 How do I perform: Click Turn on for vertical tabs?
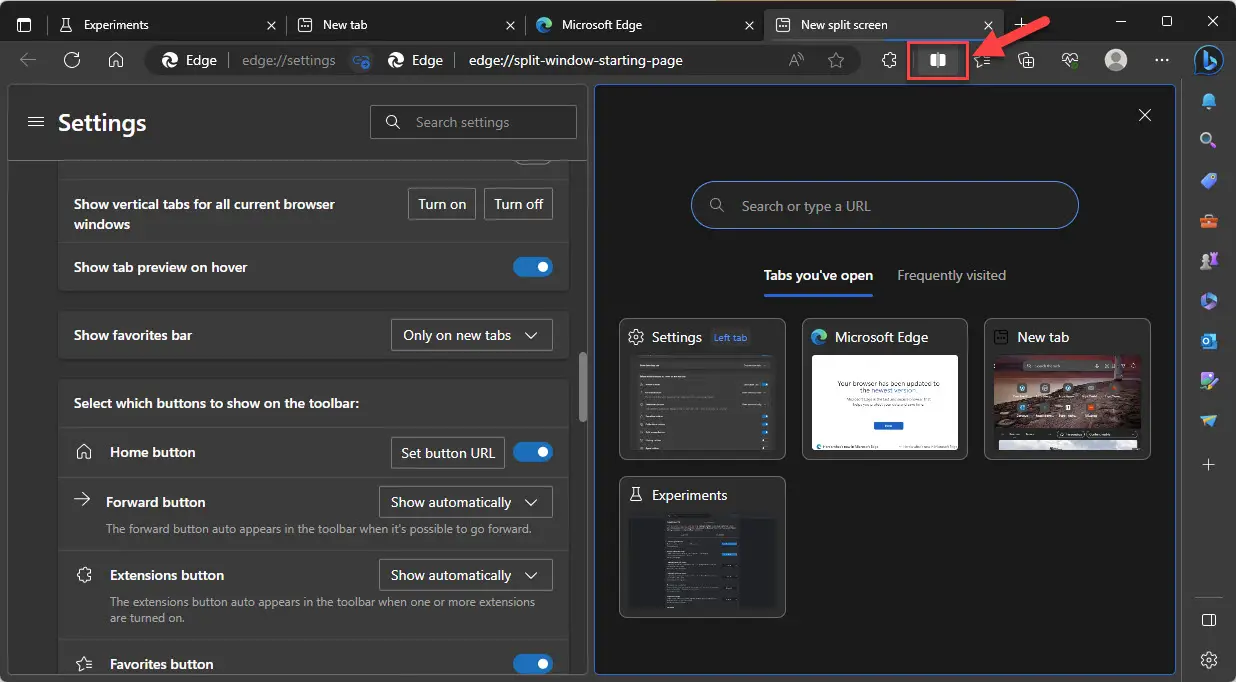[442, 204]
